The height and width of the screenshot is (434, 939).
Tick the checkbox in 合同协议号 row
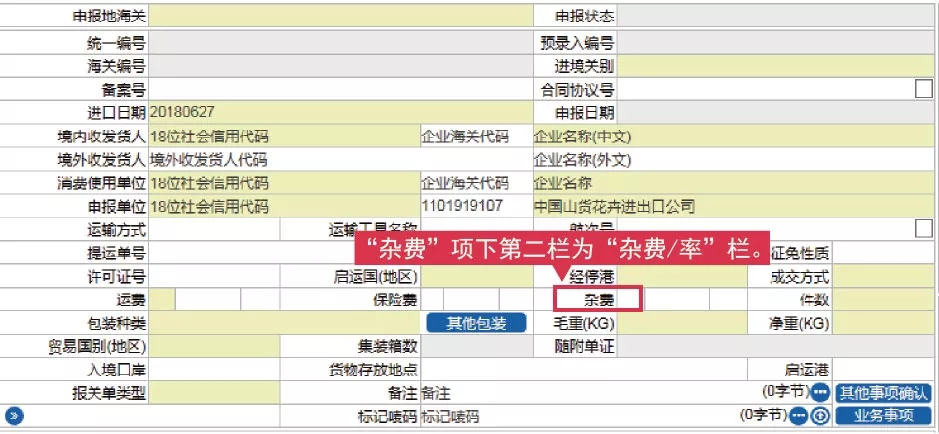923,89
